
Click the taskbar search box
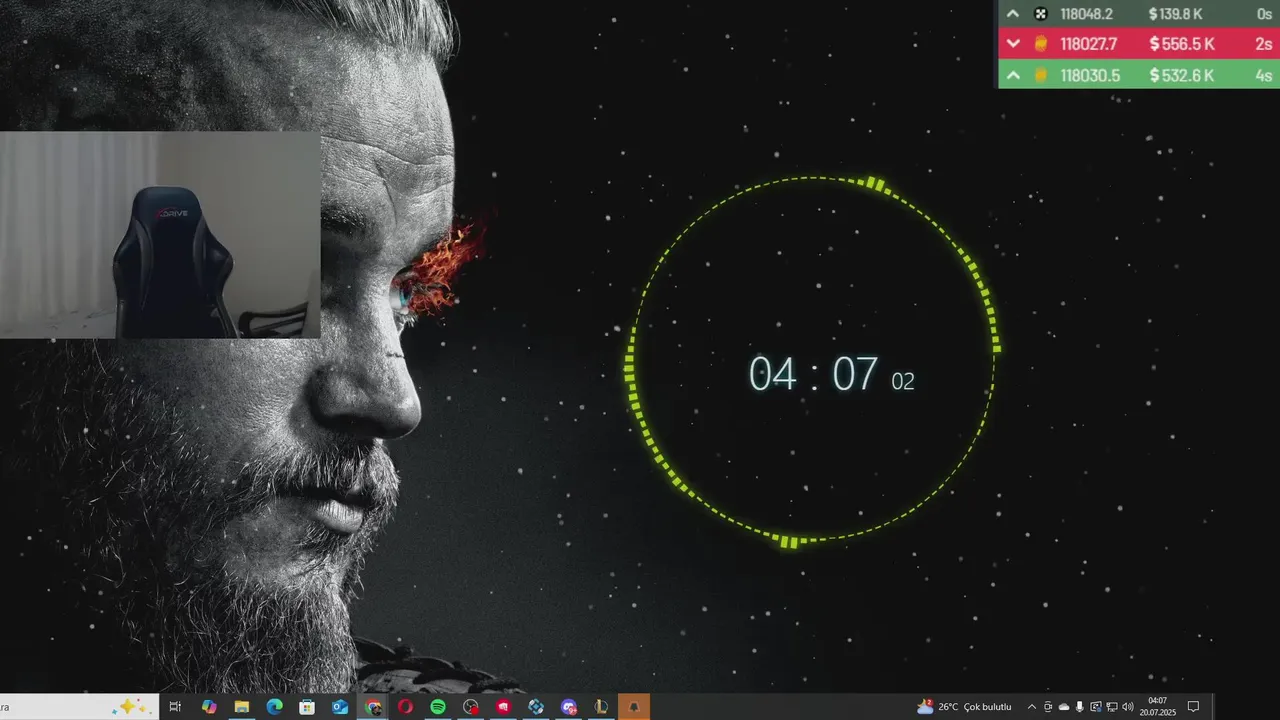pyautogui.click(x=78, y=707)
